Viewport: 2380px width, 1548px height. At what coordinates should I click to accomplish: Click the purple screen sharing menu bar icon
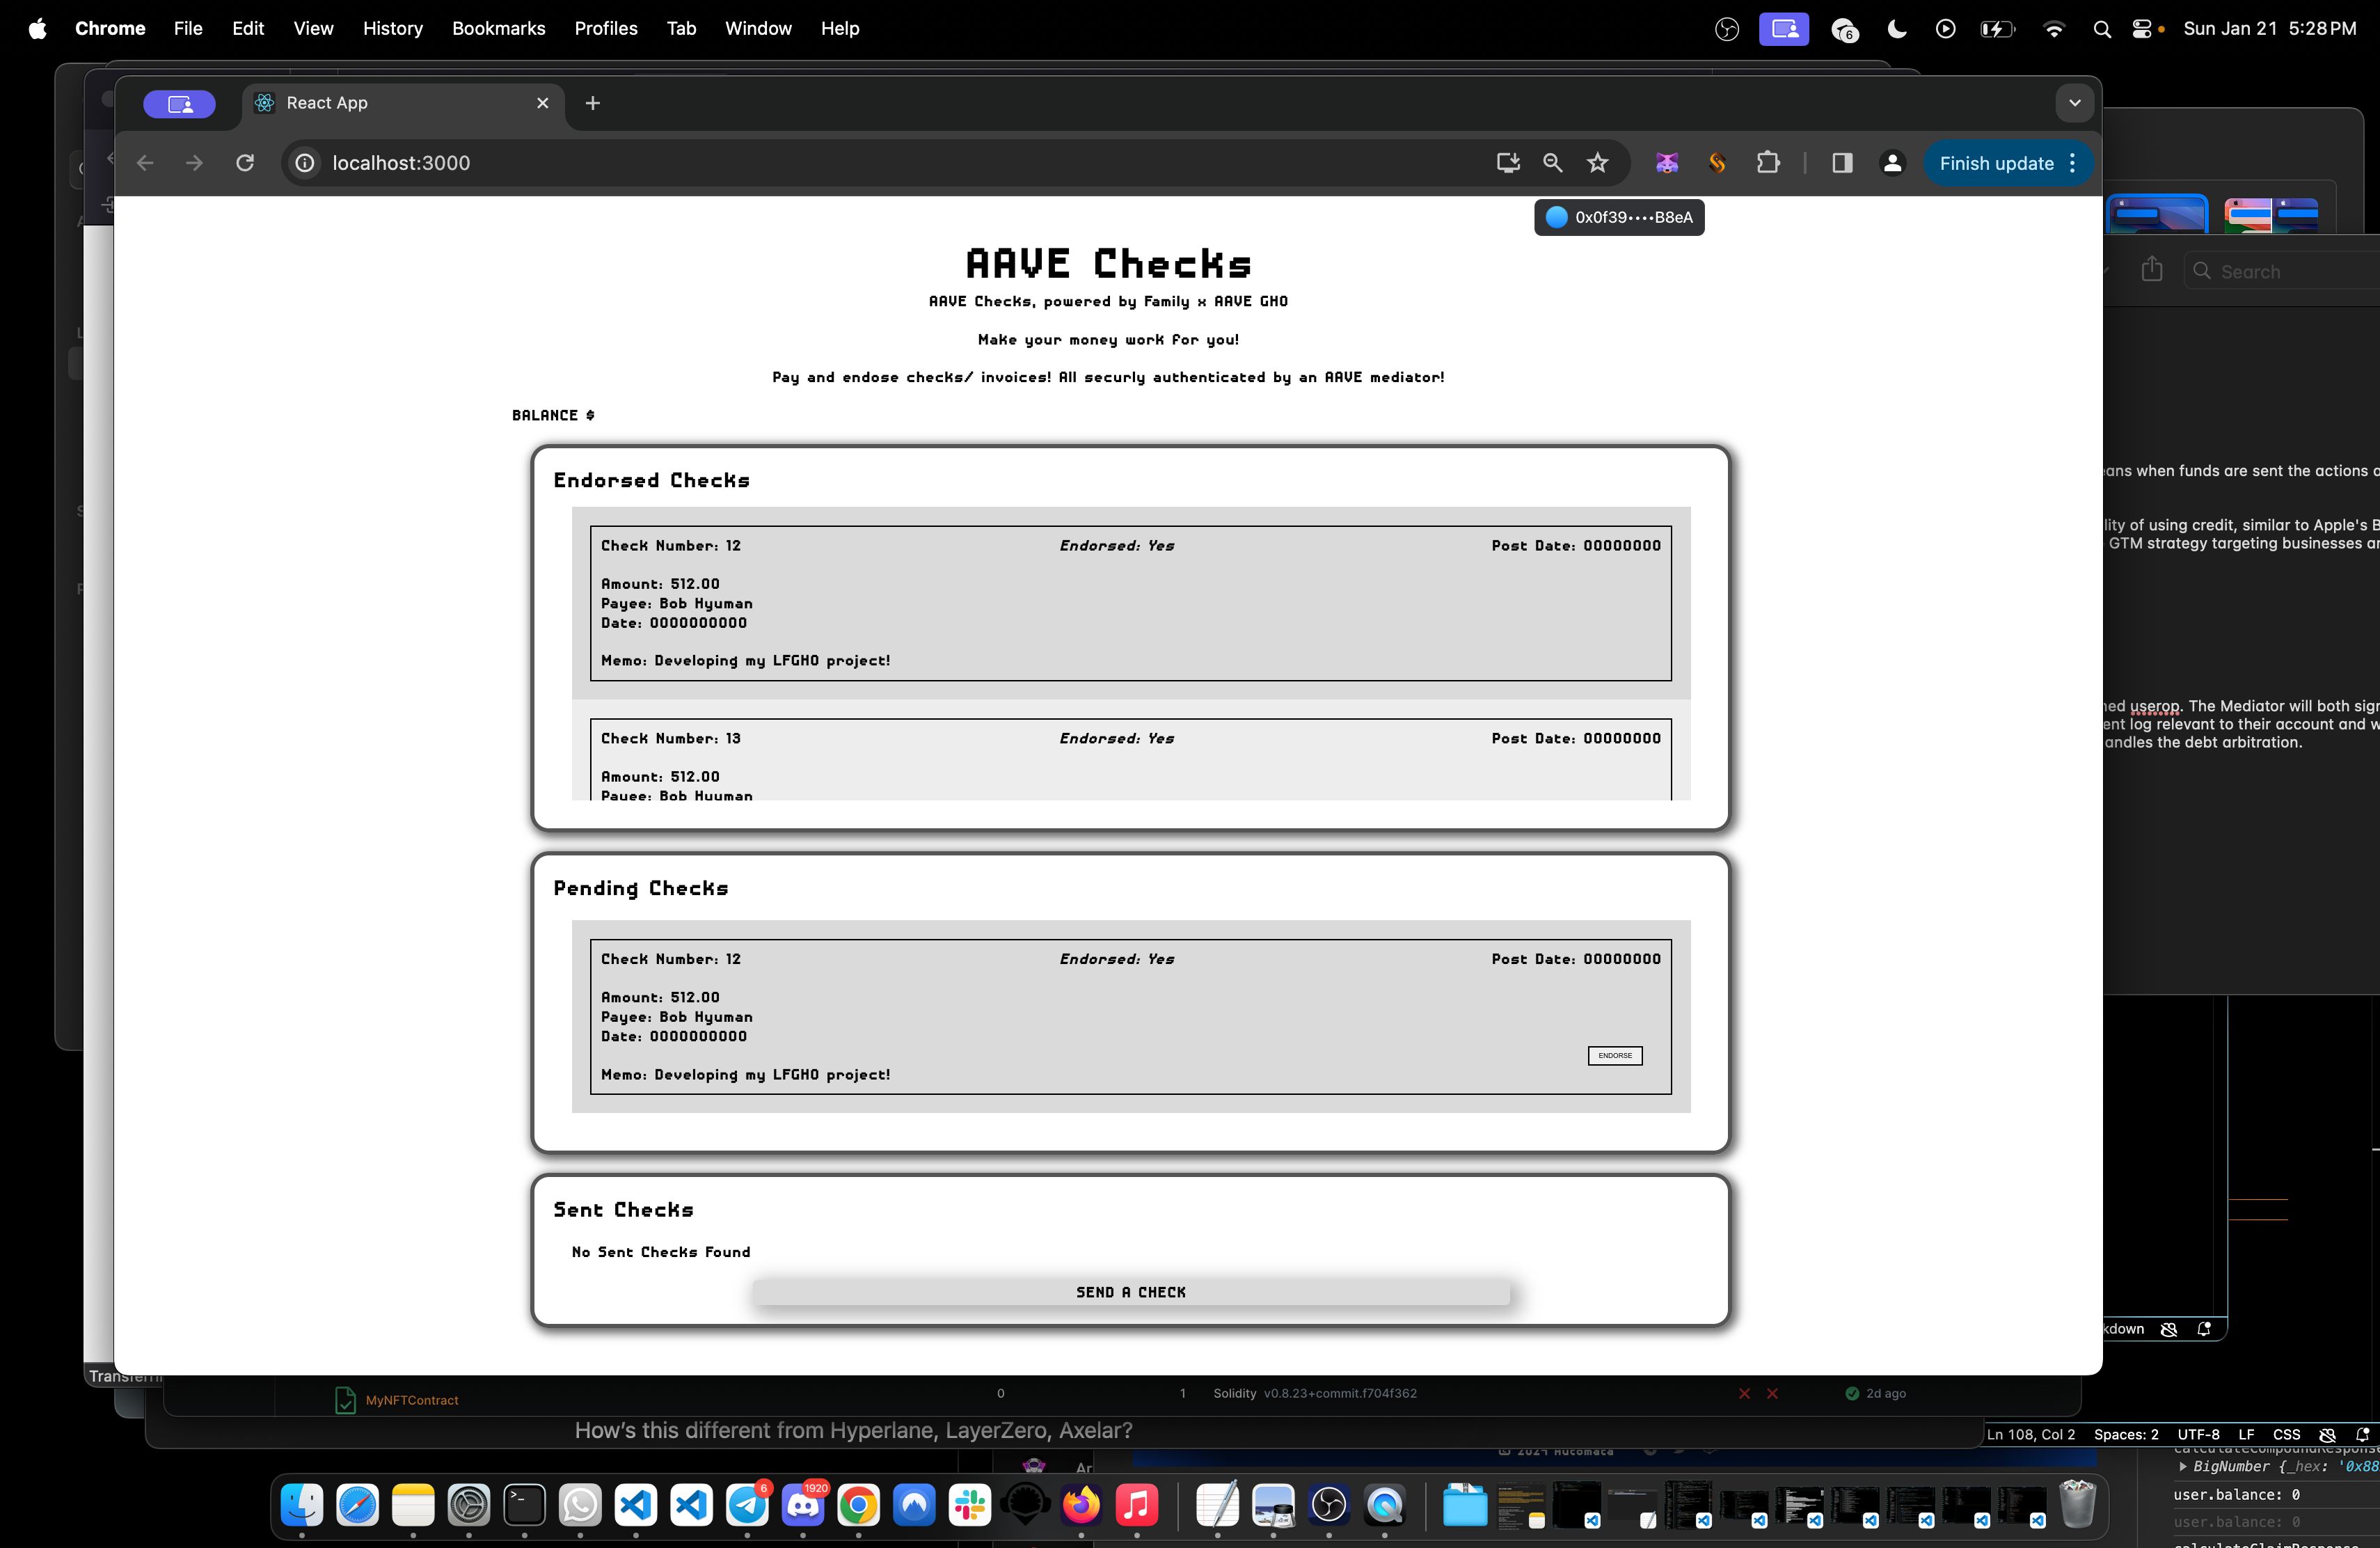pyautogui.click(x=1784, y=29)
